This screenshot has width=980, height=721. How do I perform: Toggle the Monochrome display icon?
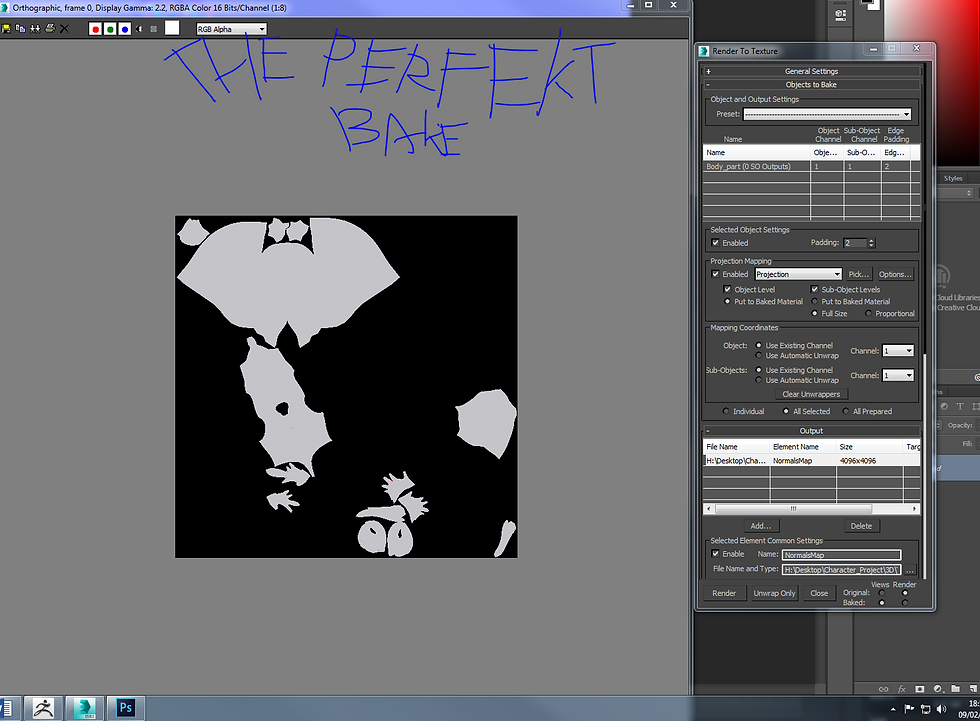coord(154,29)
